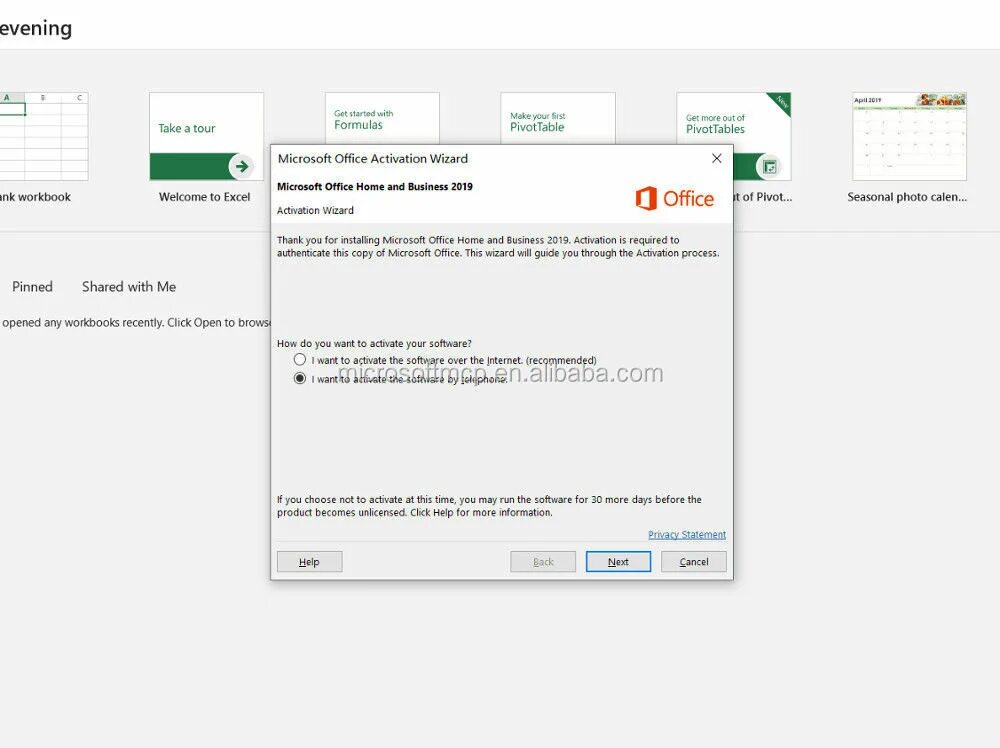Screen dimensions: 1000x748
Task: Click the Help button
Action: point(309,561)
